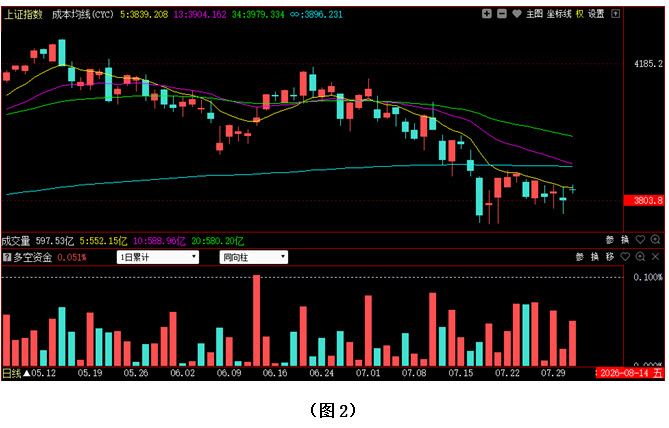Click the heart favorite icon in 多空资金 row
This screenshot has height=428, width=669.
click(x=625, y=257)
